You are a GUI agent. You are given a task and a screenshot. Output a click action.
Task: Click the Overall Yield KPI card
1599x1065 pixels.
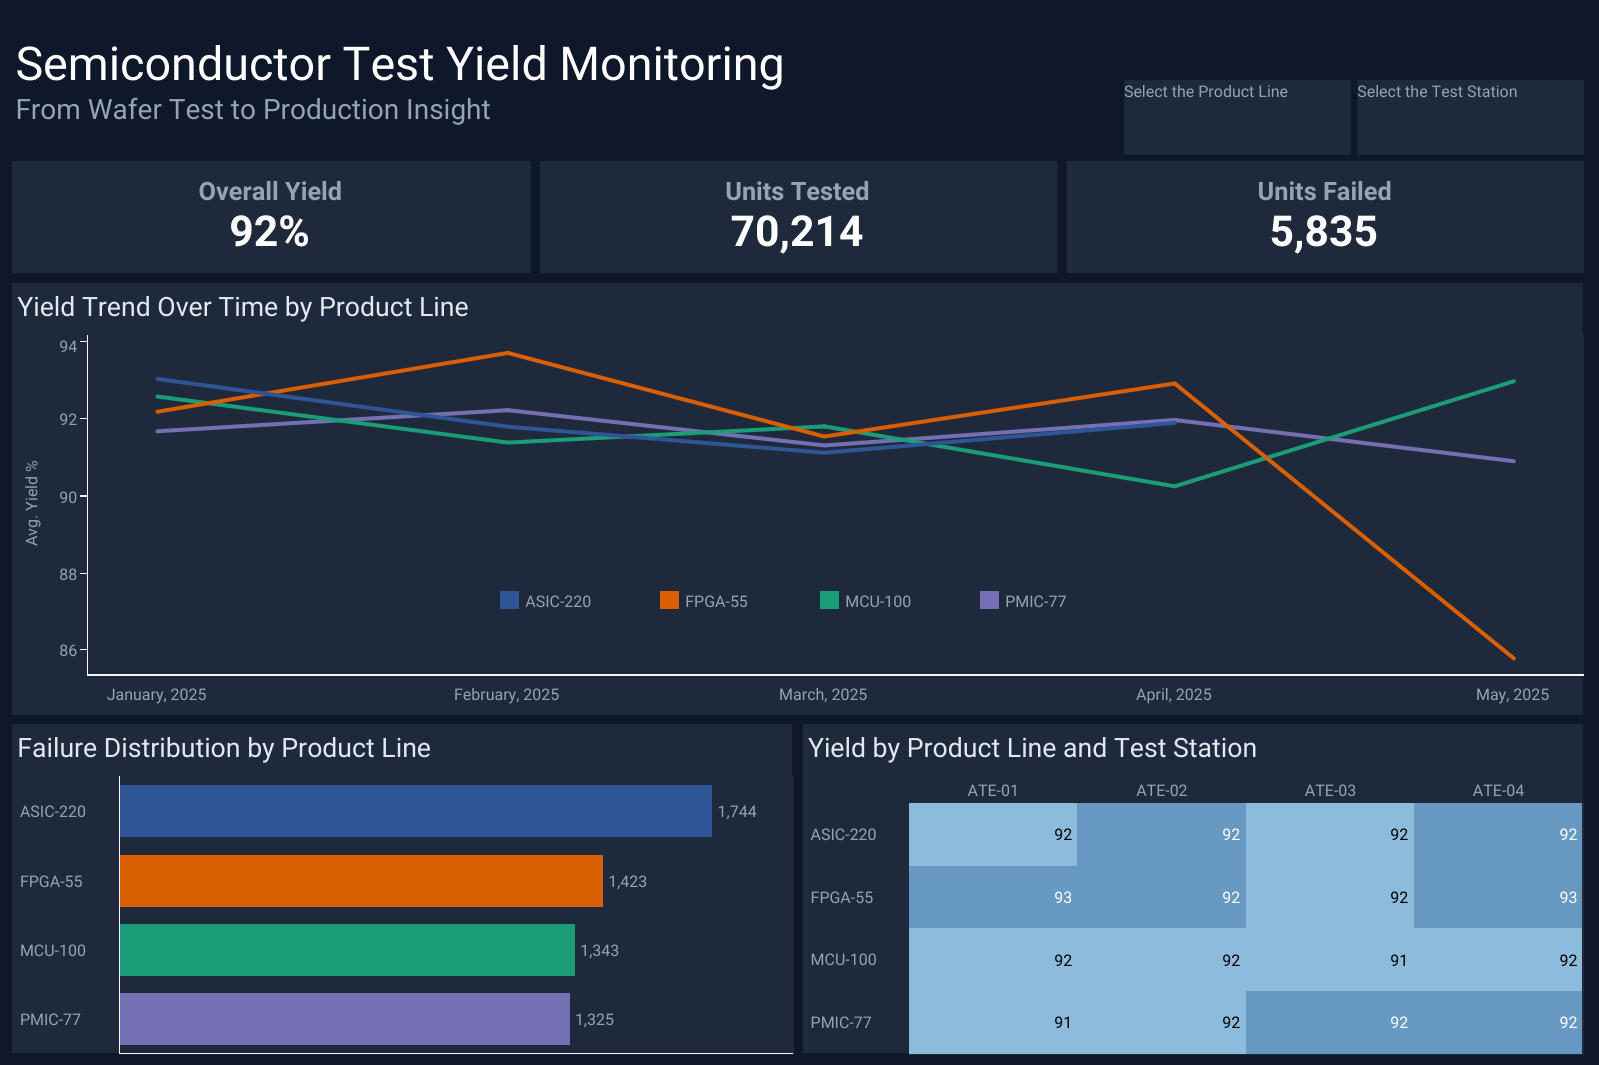coord(270,217)
